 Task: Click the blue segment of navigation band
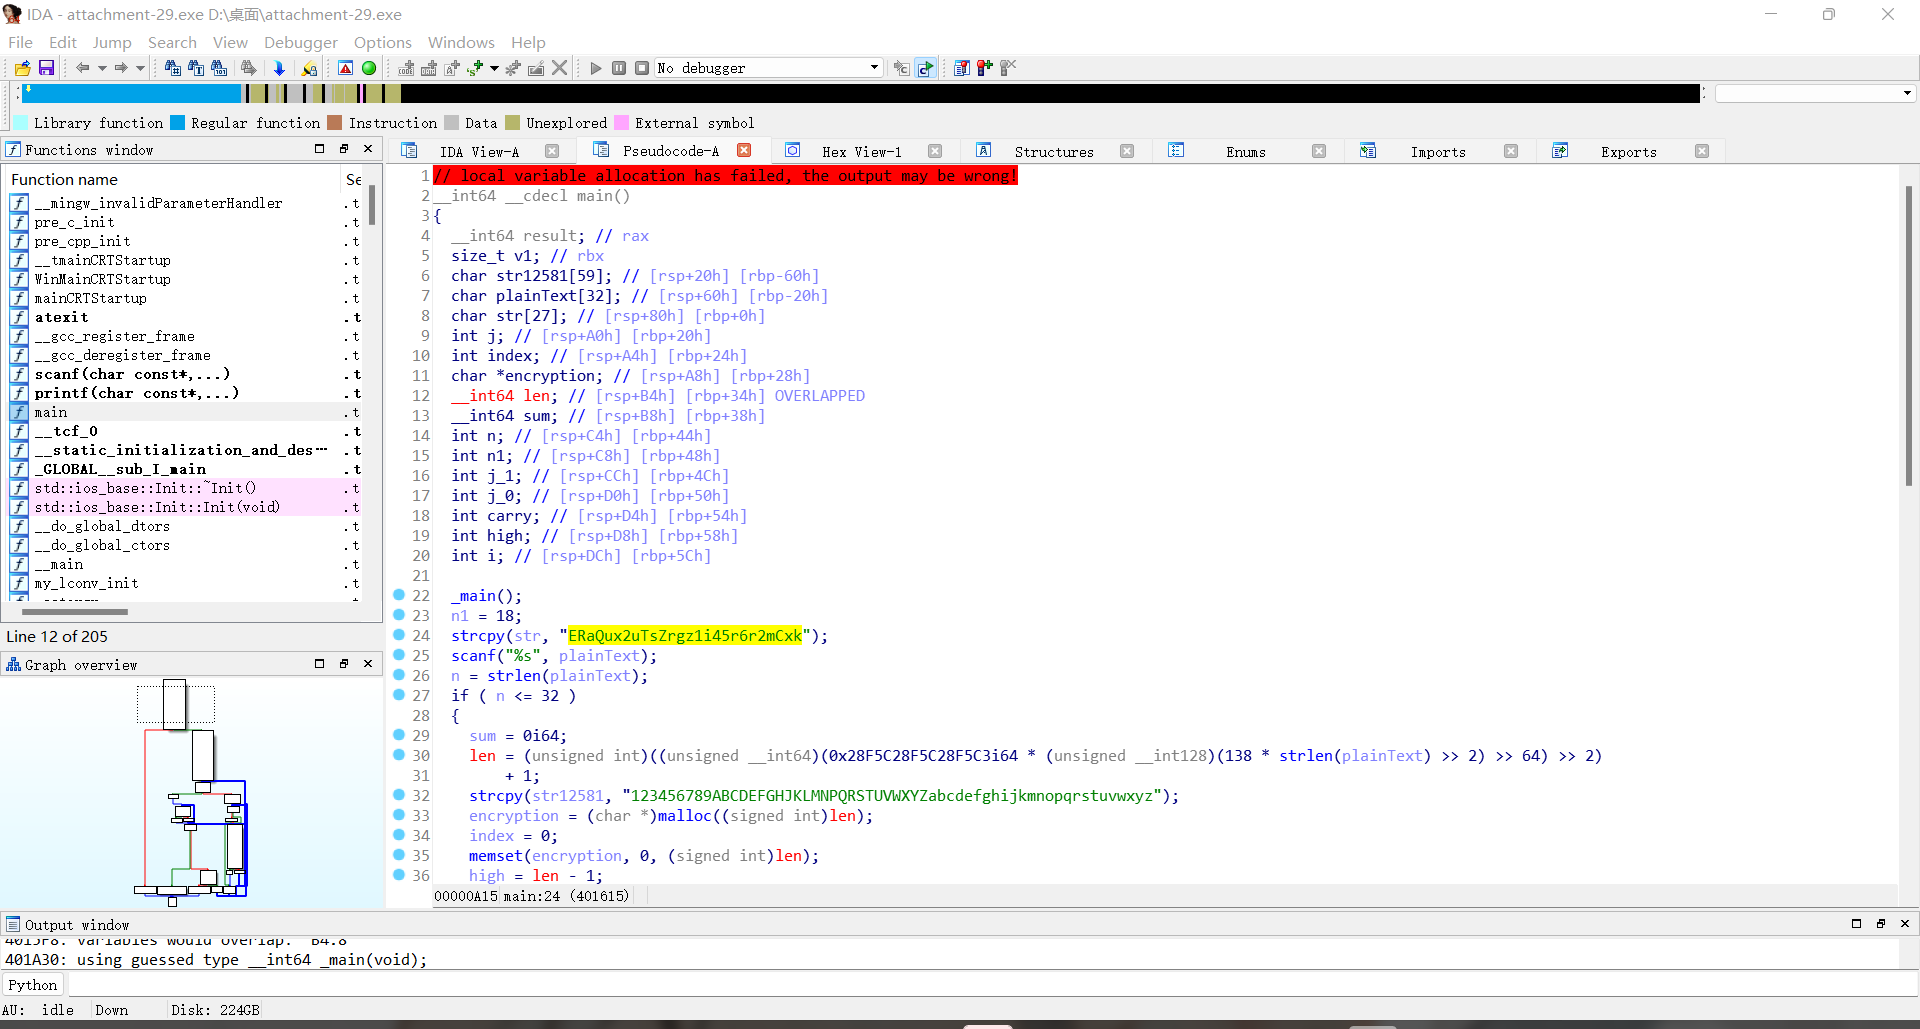tap(130, 93)
